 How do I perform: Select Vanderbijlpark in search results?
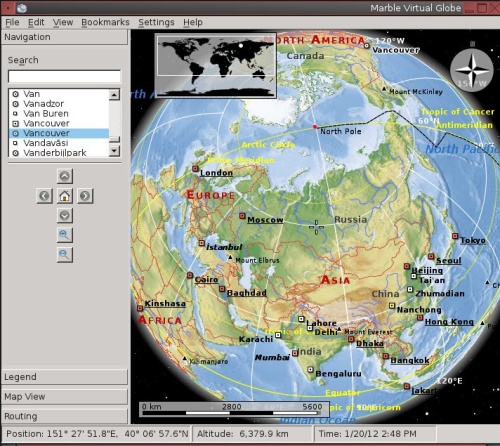point(59,153)
